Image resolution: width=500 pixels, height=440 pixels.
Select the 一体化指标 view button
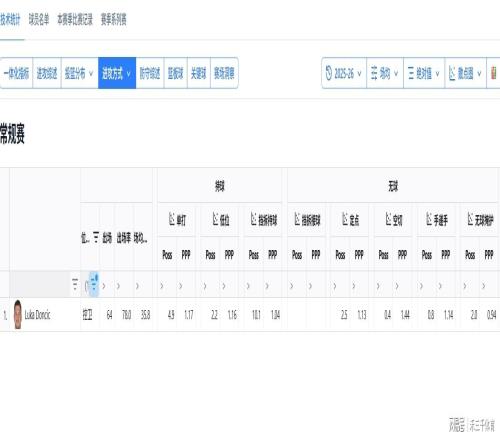pos(16,73)
